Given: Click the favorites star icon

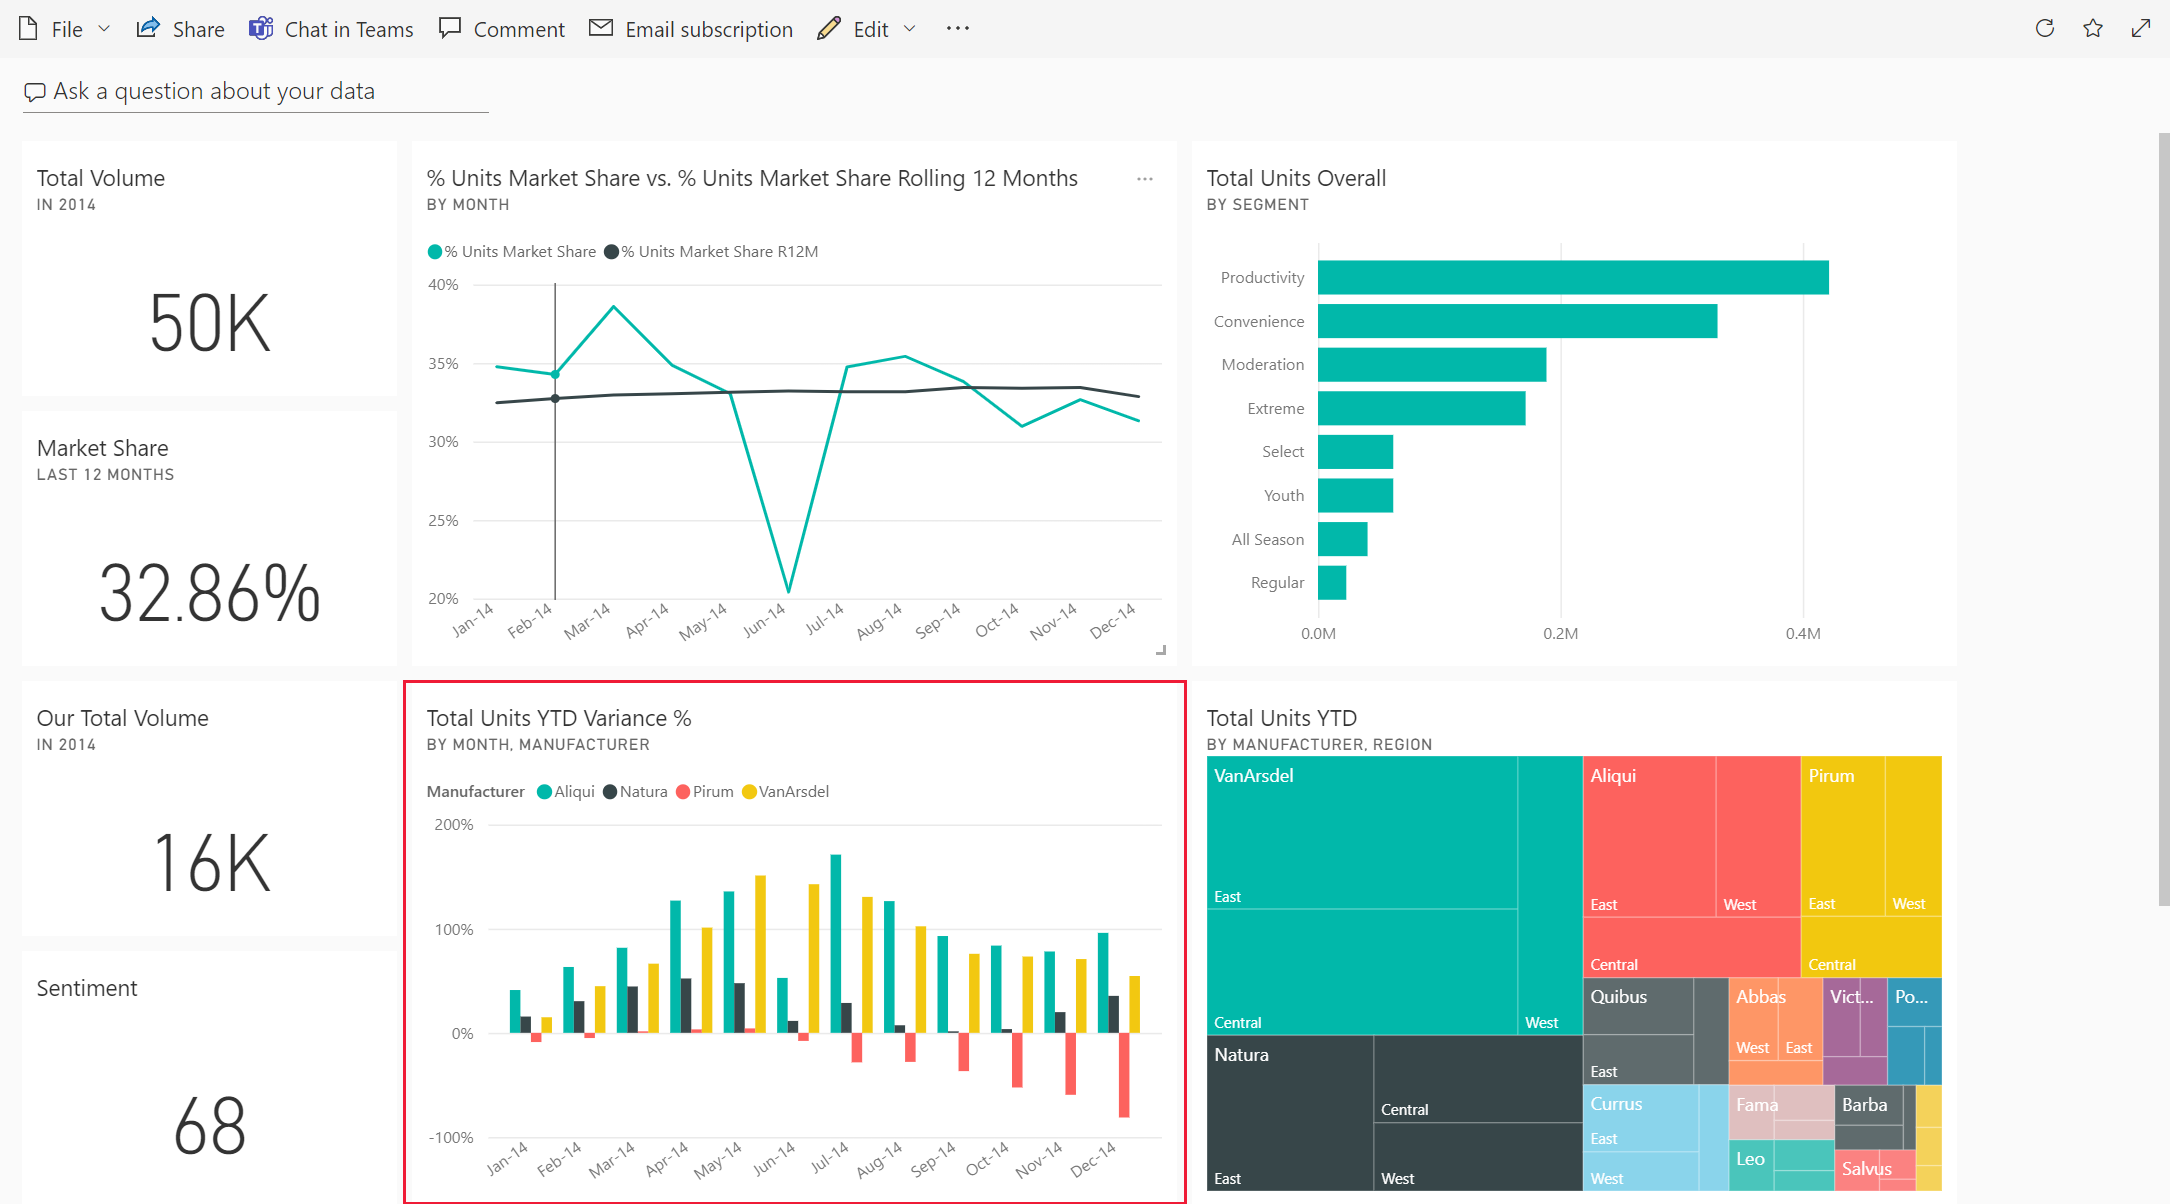Looking at the screenshot, I should [2094, 28].
